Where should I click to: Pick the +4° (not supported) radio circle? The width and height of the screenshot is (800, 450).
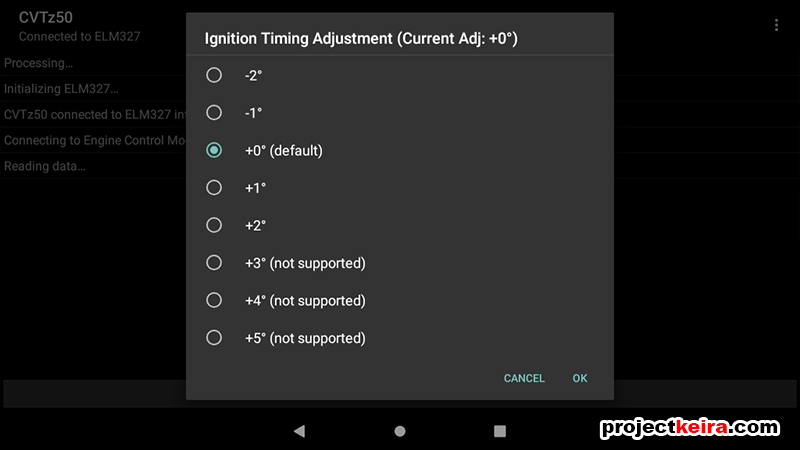[x=214, y=300]
